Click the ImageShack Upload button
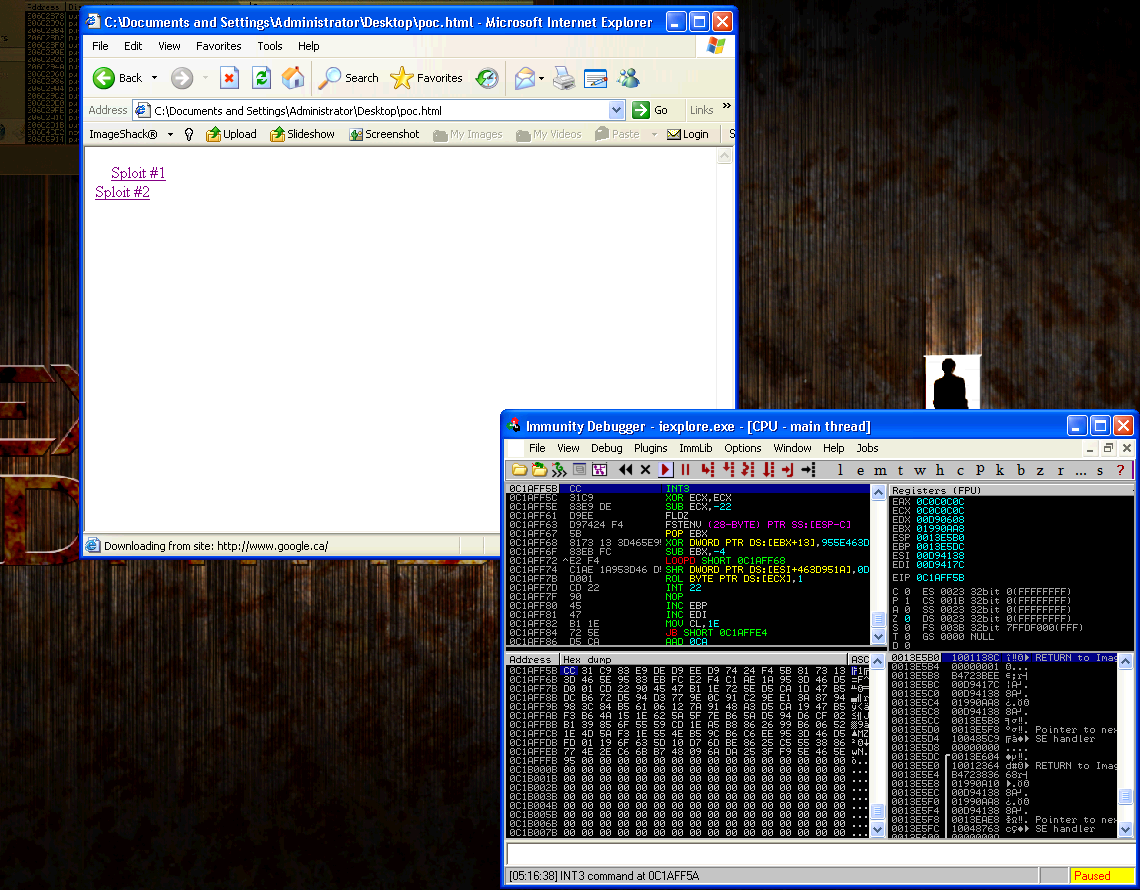 (x=231, y=135)
